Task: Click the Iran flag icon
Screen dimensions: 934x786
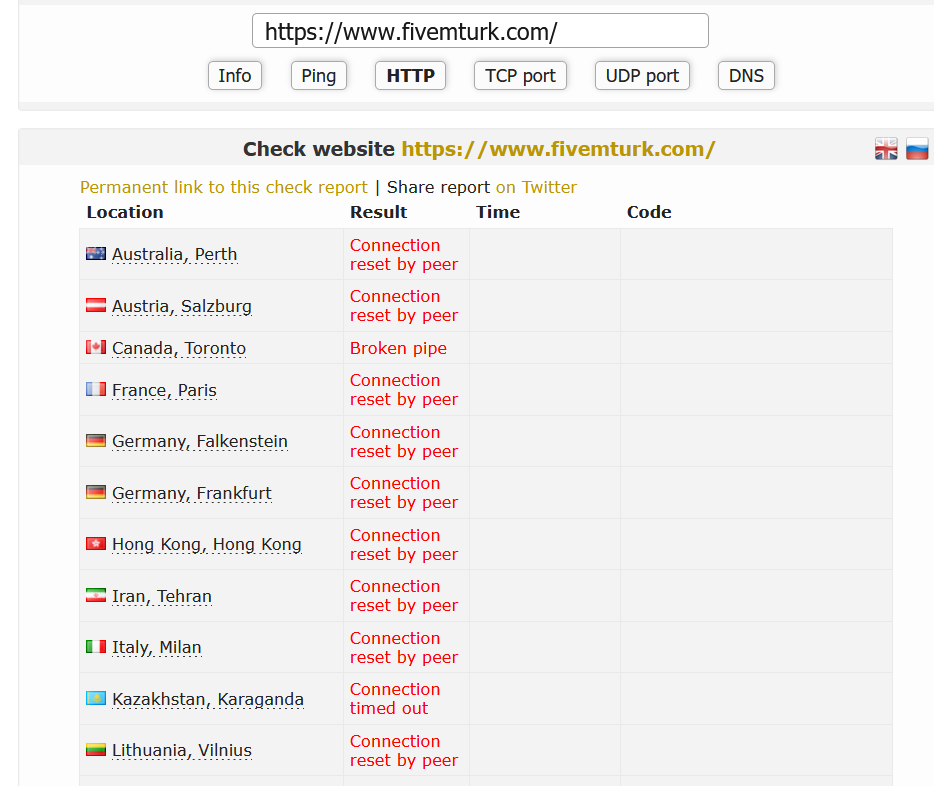Action: coord(96,595)
